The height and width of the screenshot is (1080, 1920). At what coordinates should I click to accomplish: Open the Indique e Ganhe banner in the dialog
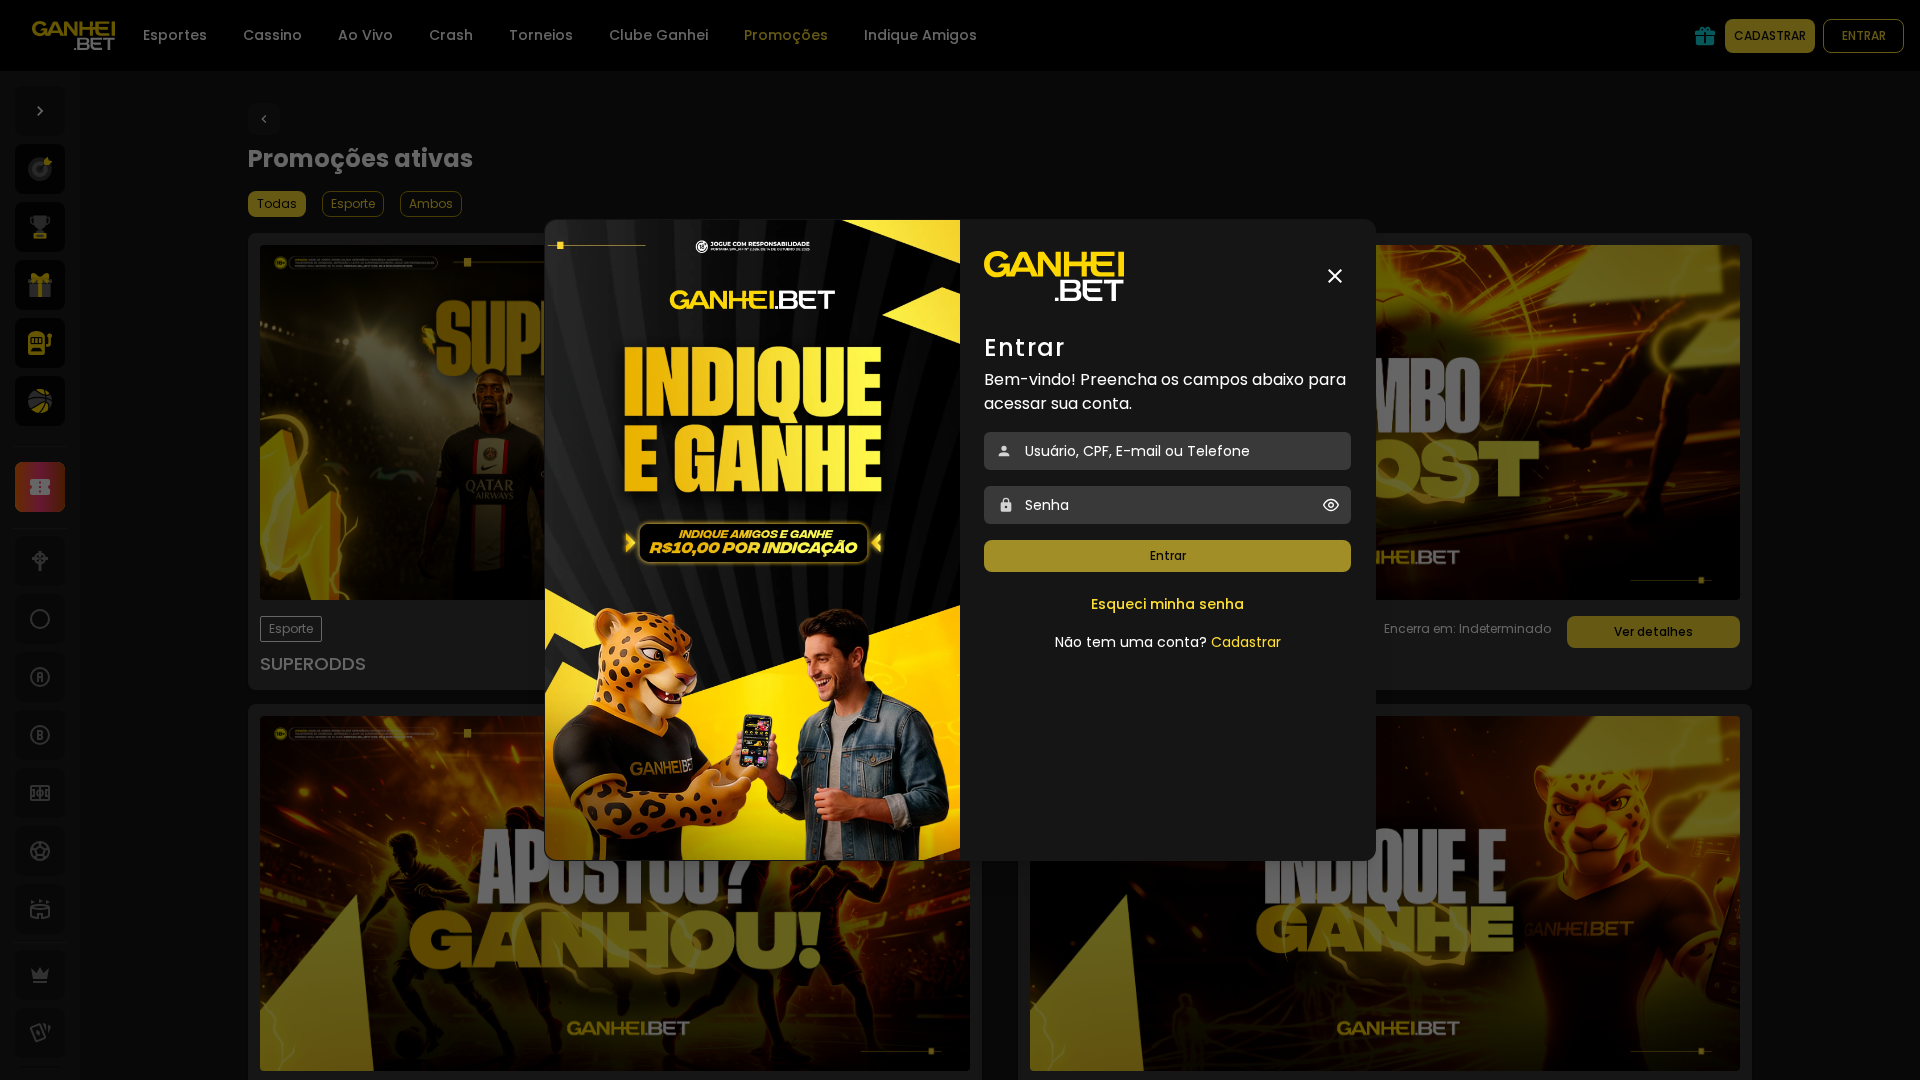(752, 540)
